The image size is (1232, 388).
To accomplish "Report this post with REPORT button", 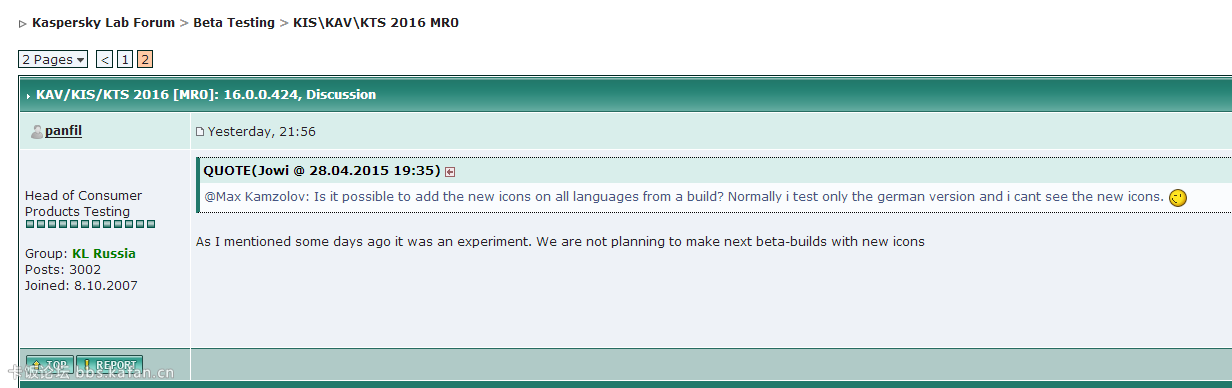I will 110,365.
